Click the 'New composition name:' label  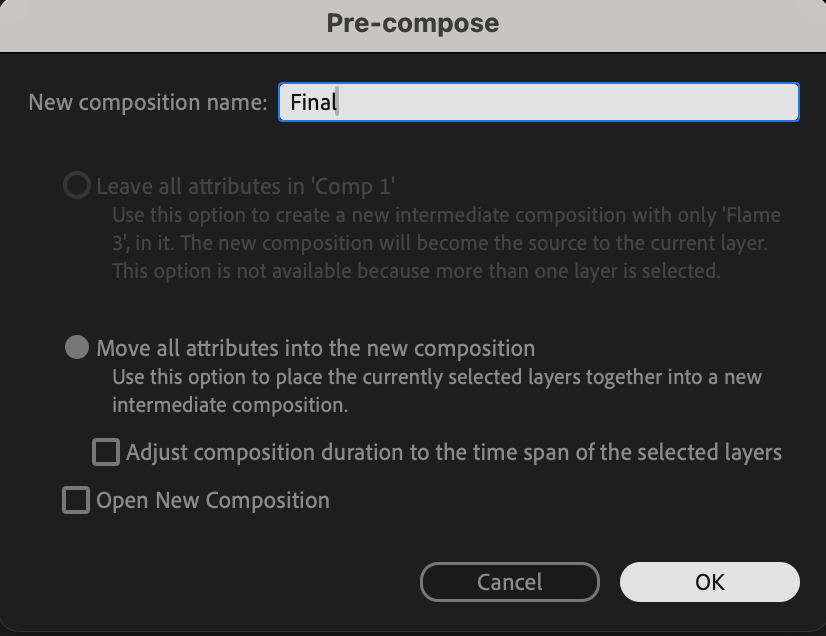[x=148, y=102]
